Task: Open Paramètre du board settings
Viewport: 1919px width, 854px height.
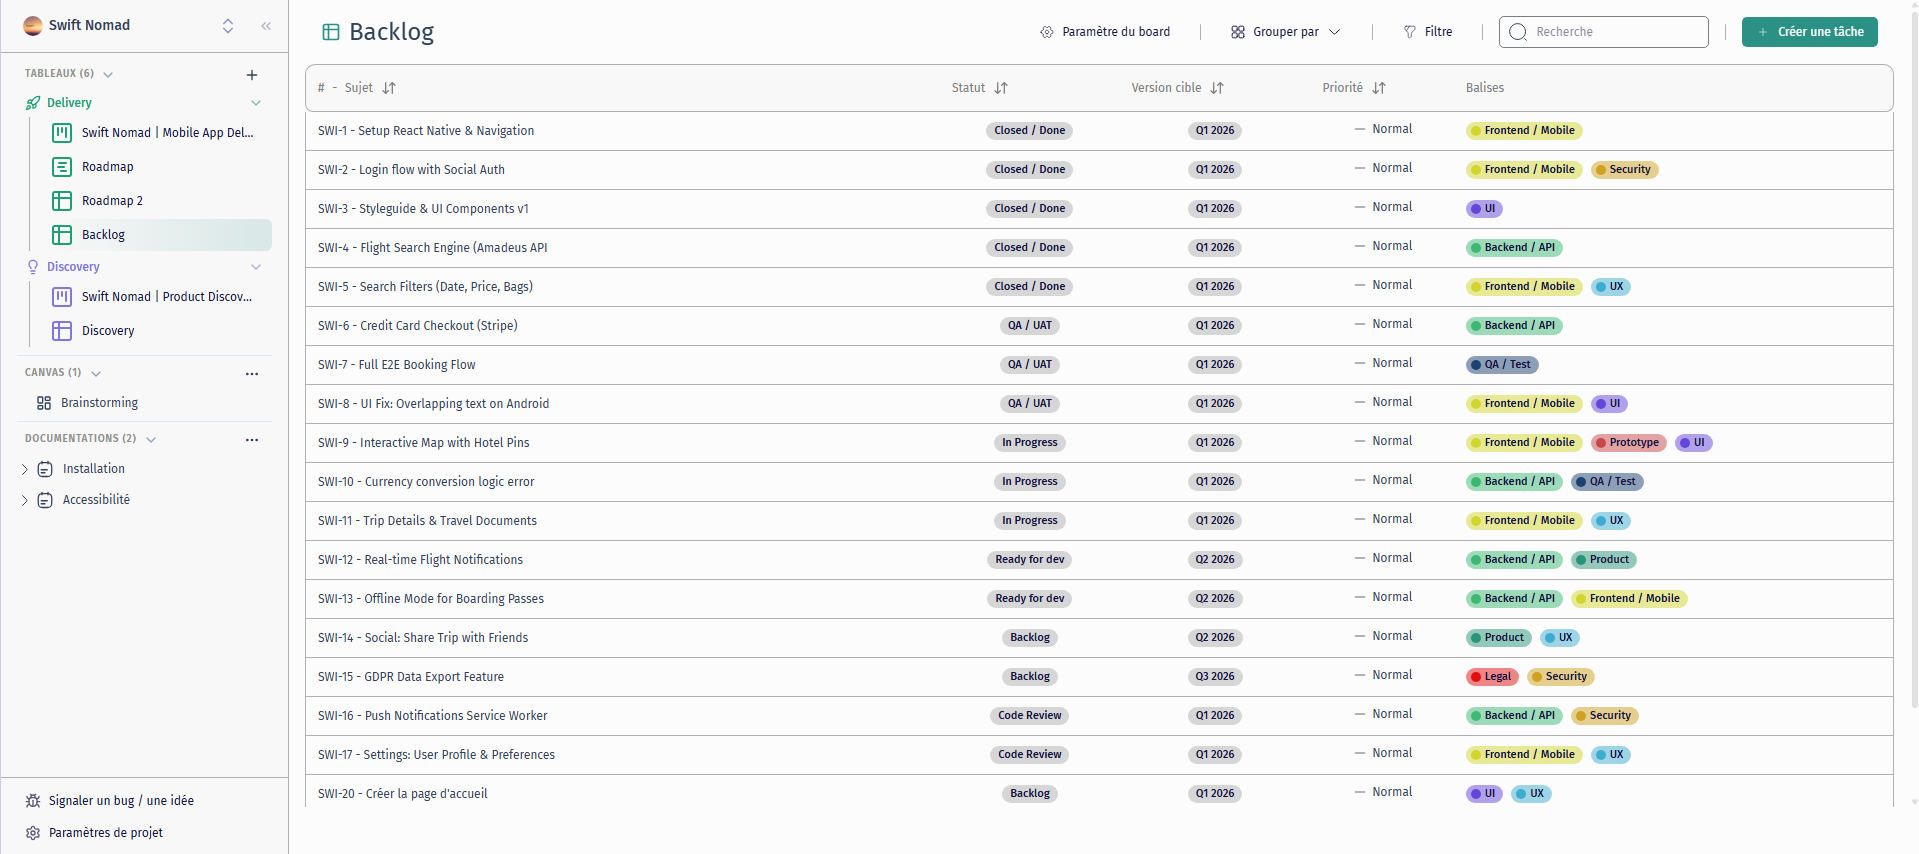Action: [1105, 32]
